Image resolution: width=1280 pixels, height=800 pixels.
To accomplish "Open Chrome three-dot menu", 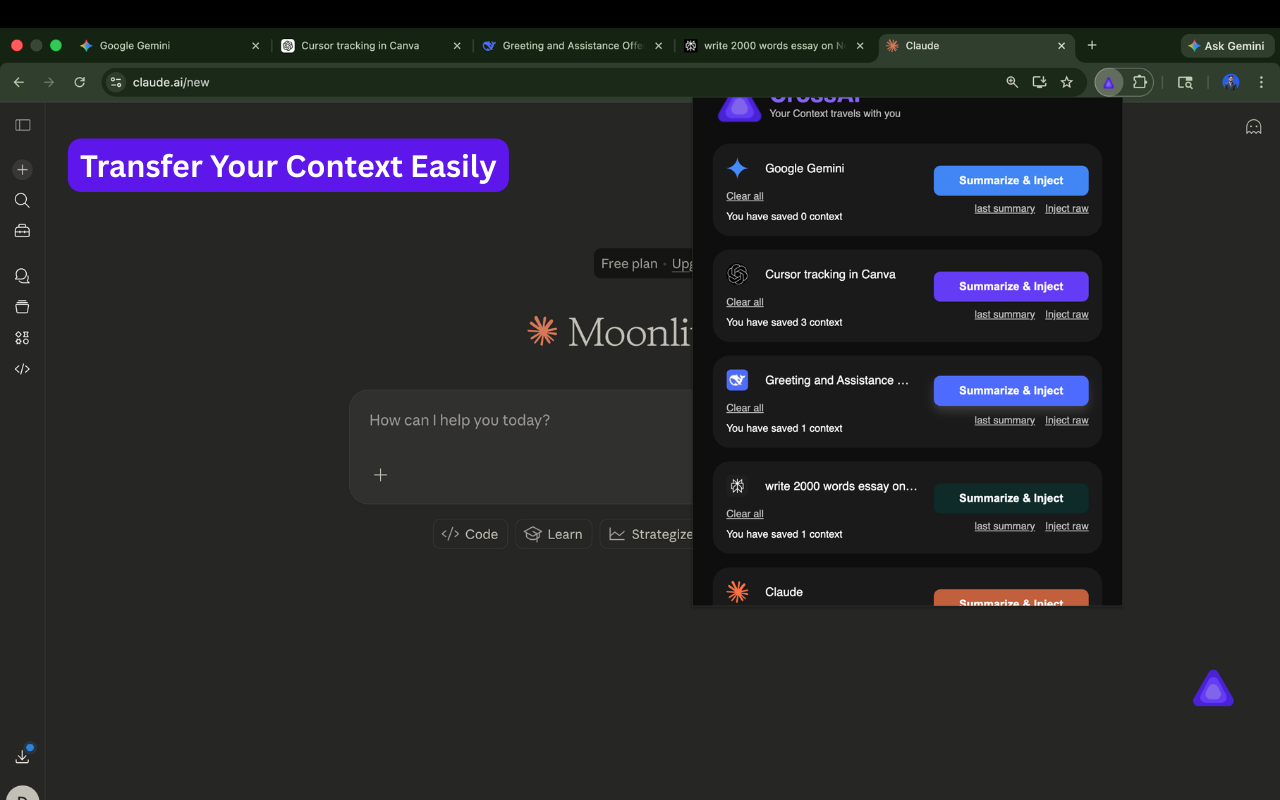I will [x=1261, y=83].
